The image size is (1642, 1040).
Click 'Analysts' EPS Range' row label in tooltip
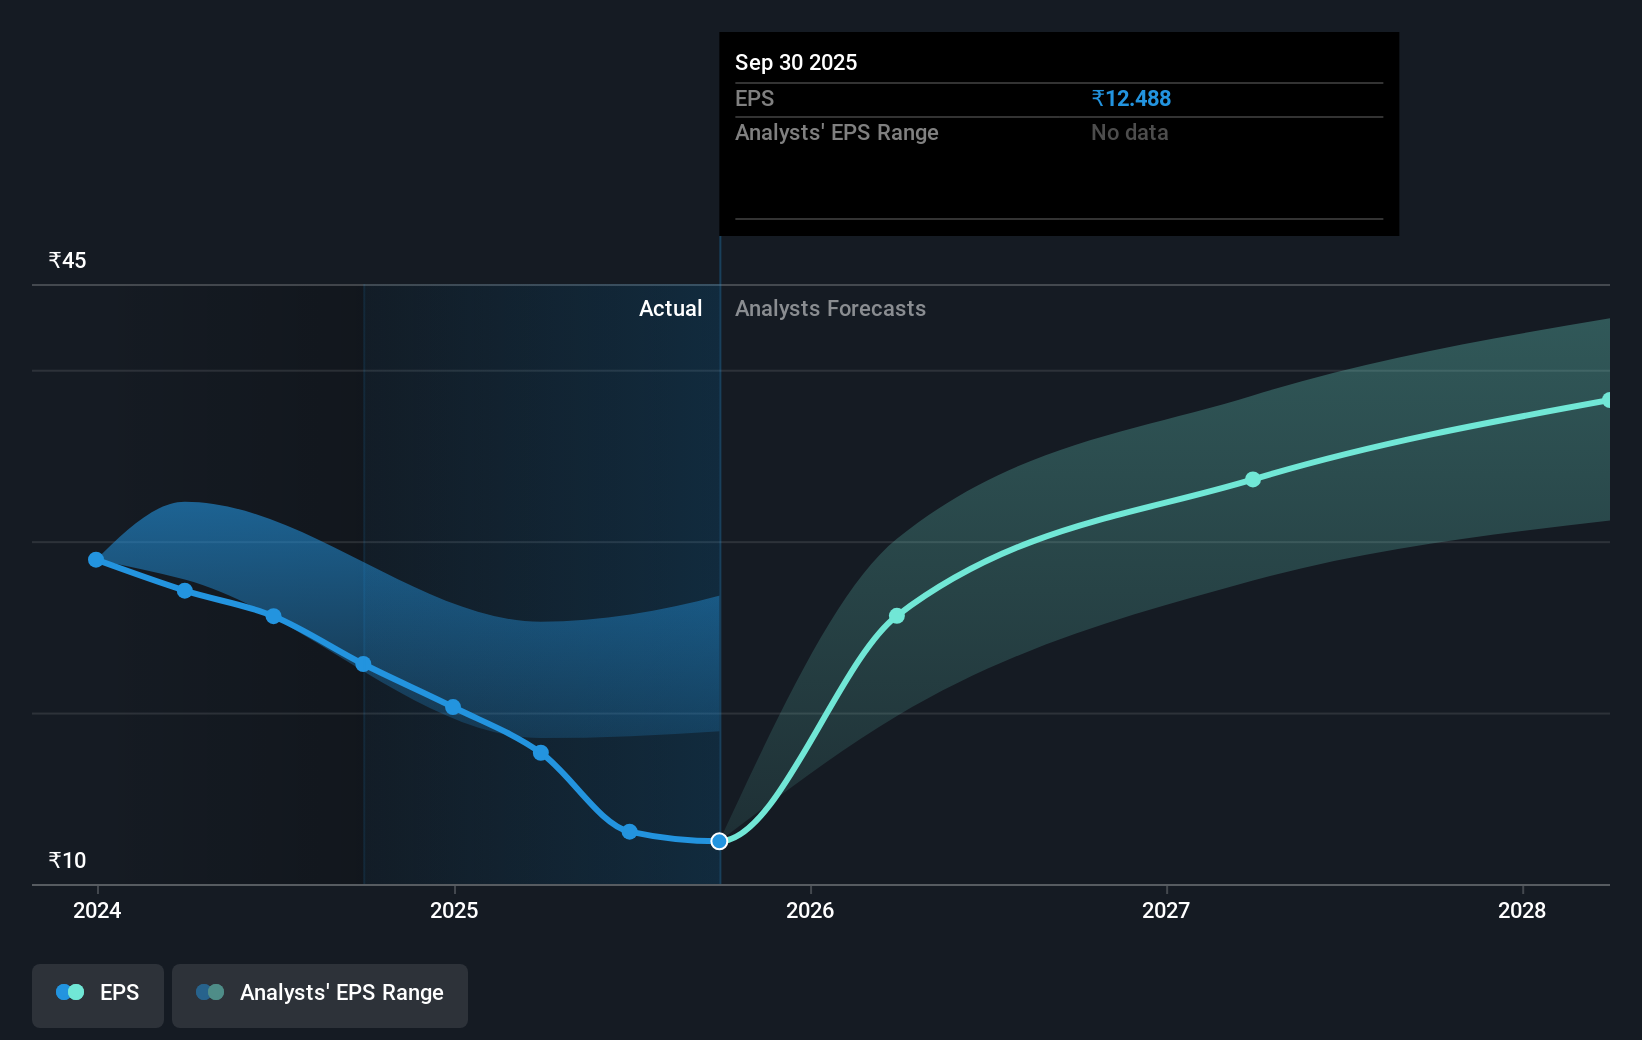[837, 132]
